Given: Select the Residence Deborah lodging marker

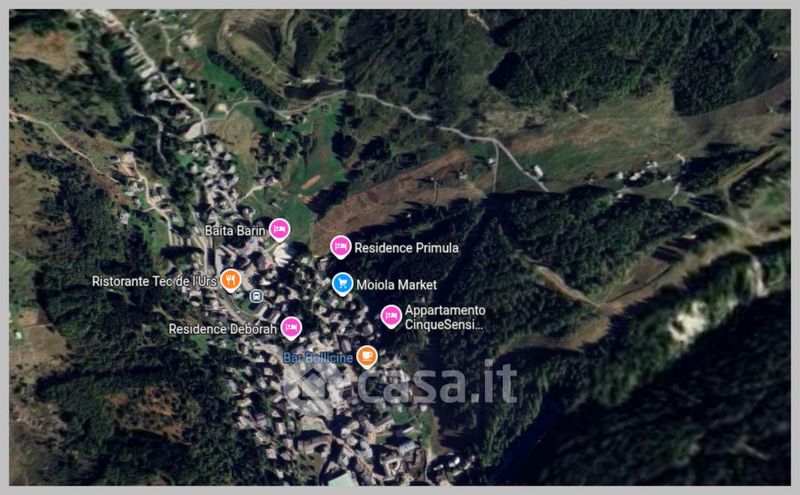Looking at the screenshot, I should click(291, 328).
